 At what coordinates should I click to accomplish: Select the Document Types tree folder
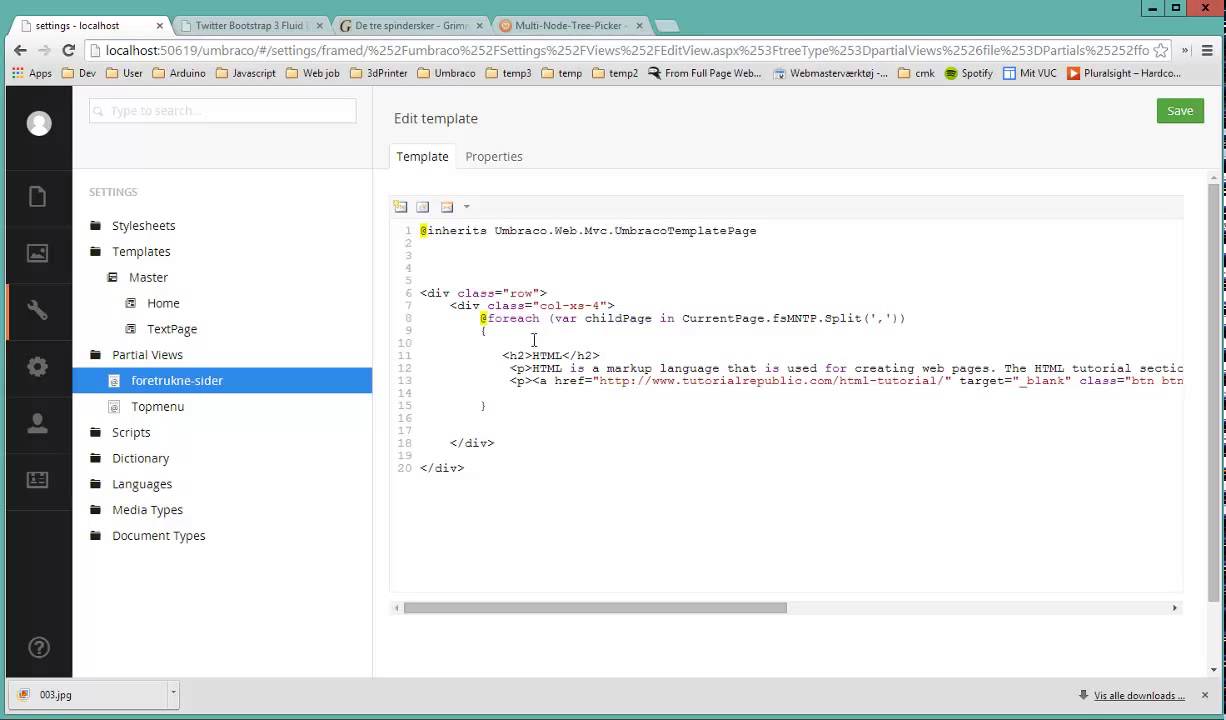point(158,536)
